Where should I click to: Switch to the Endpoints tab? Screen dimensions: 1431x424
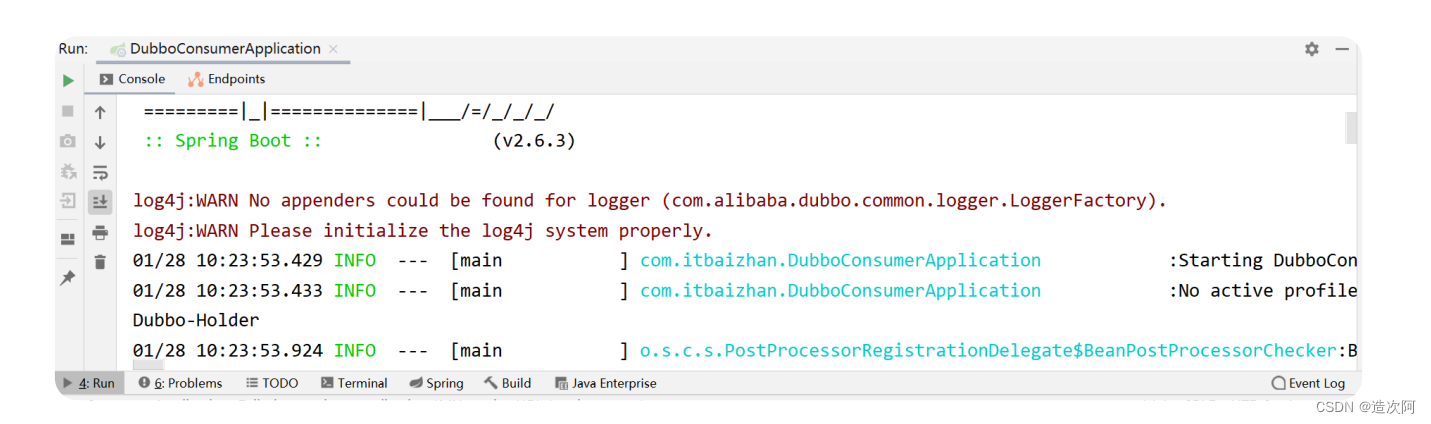(x=227, y=79)
